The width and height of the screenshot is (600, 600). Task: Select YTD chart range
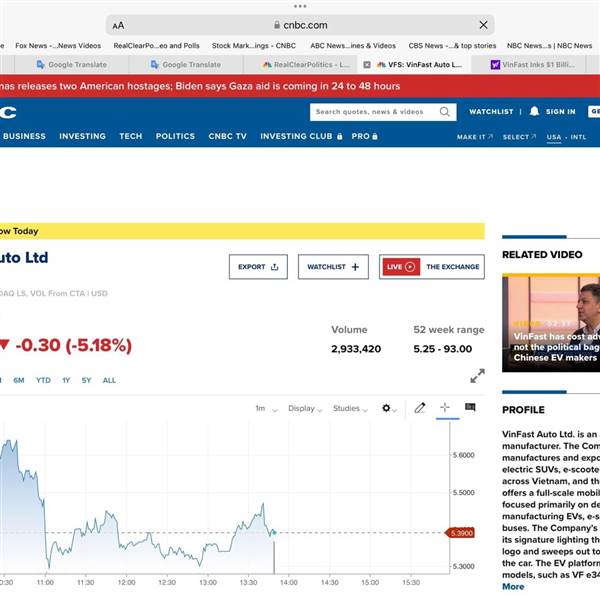43,380
